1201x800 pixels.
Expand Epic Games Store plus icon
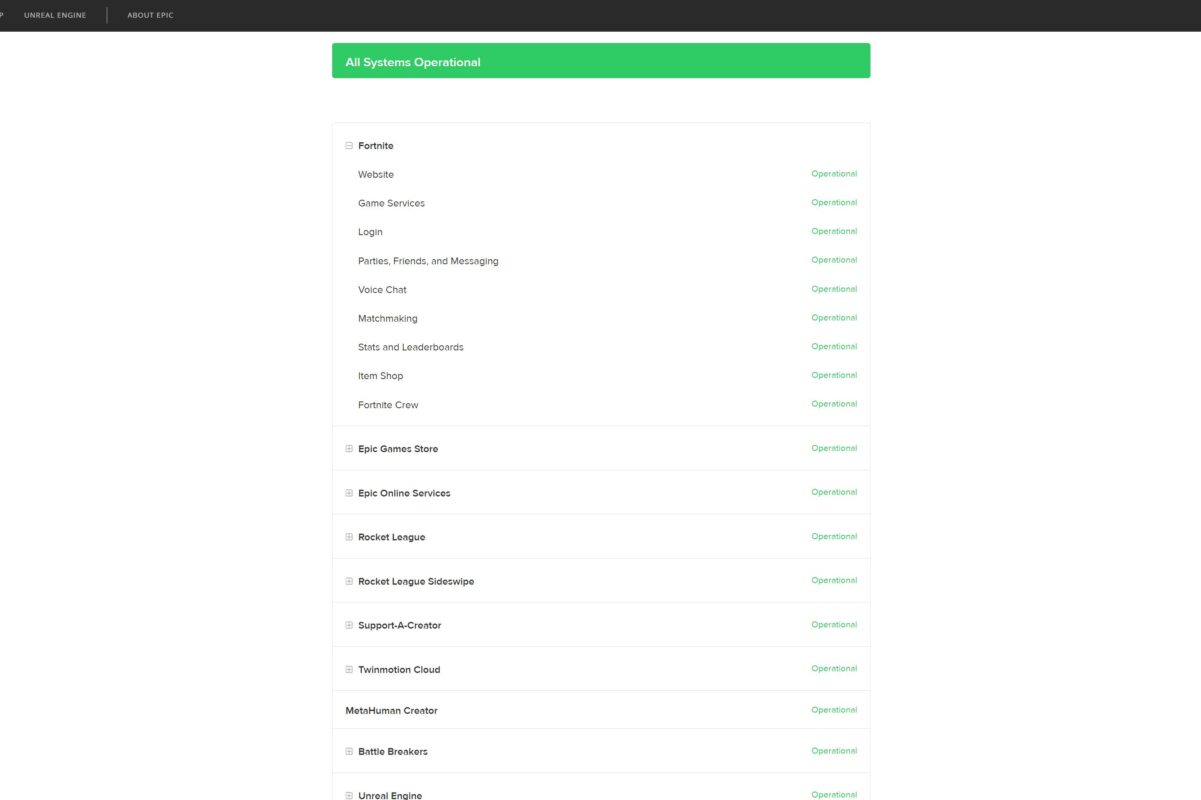[349, 449]
